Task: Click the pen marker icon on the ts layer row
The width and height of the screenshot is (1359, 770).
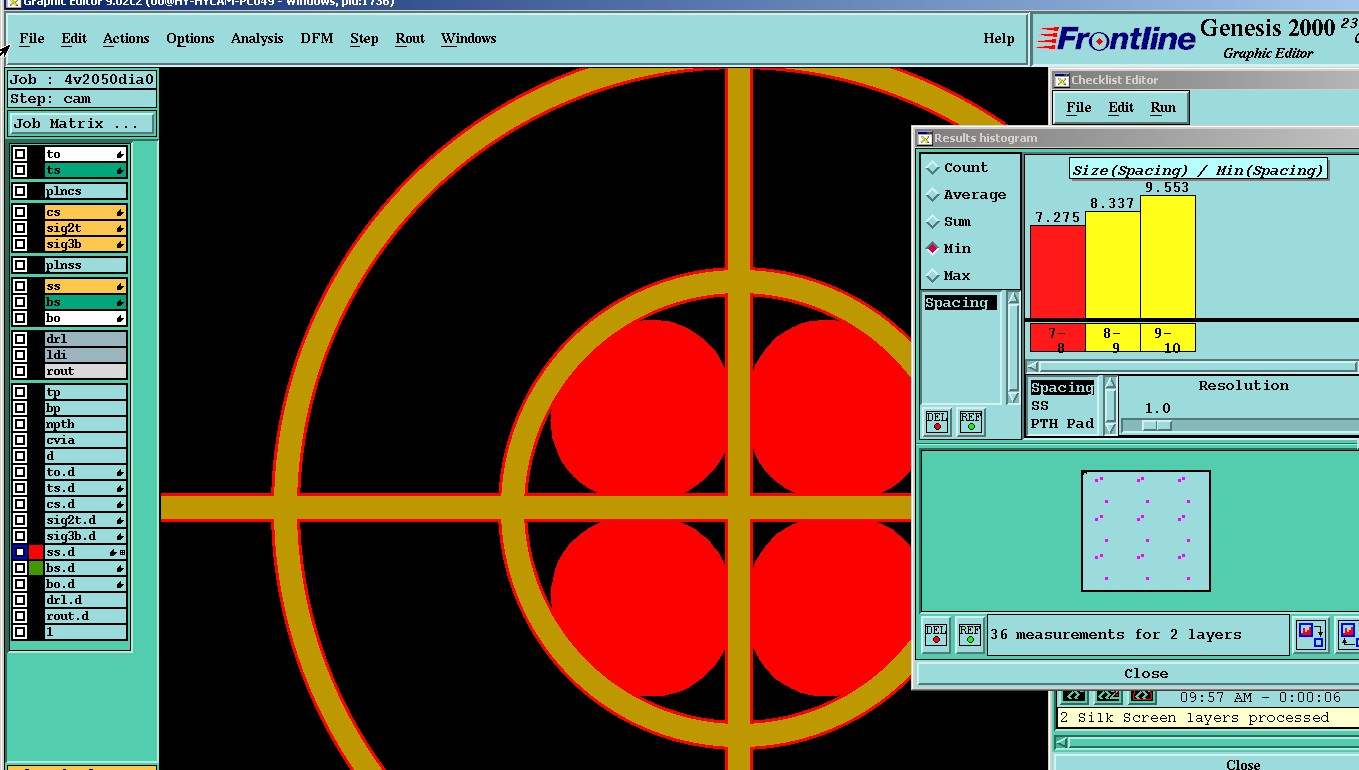Action: [x=120, y=170]
